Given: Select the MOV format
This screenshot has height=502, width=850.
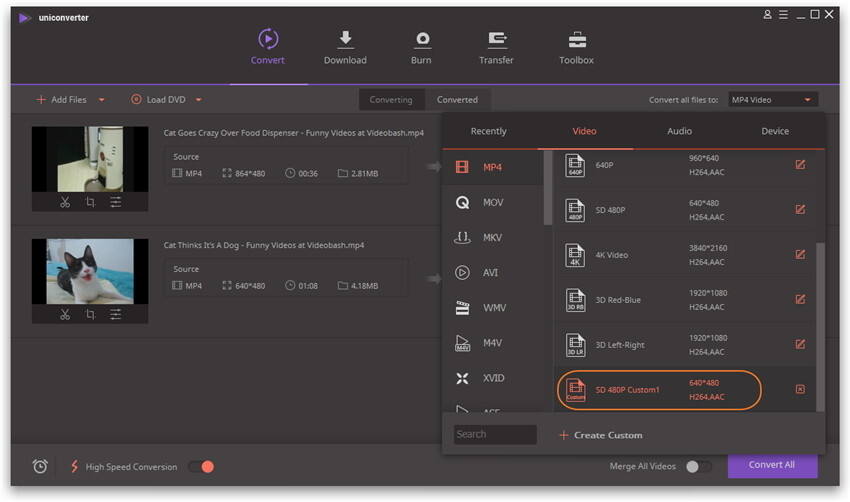Looking at the screenshot, I should (x=492, y=202).
